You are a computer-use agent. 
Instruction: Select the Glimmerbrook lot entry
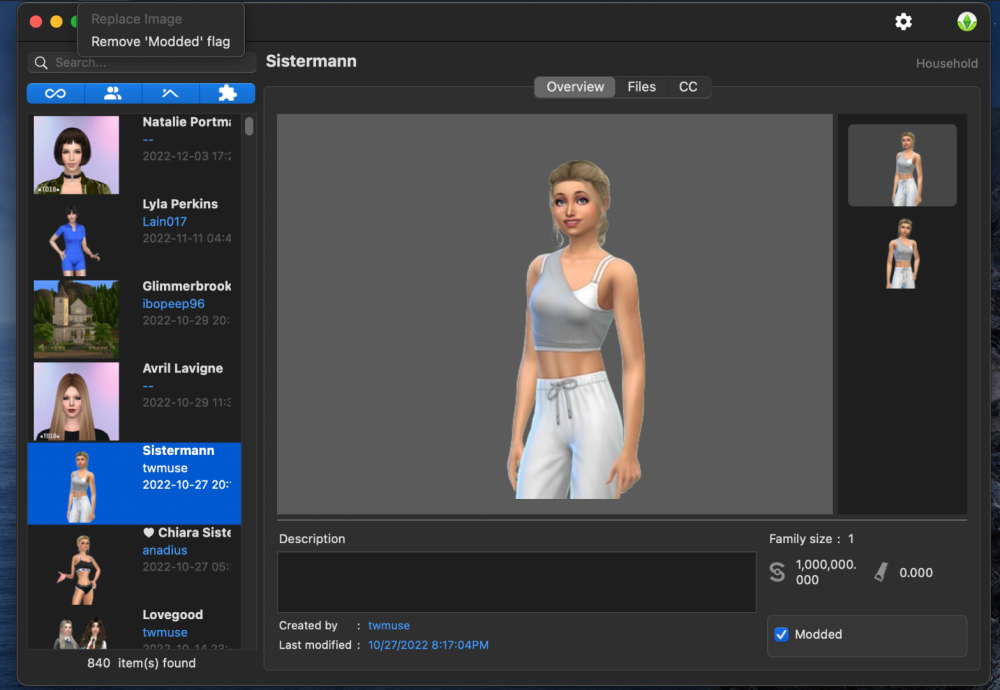coord(134,319)
